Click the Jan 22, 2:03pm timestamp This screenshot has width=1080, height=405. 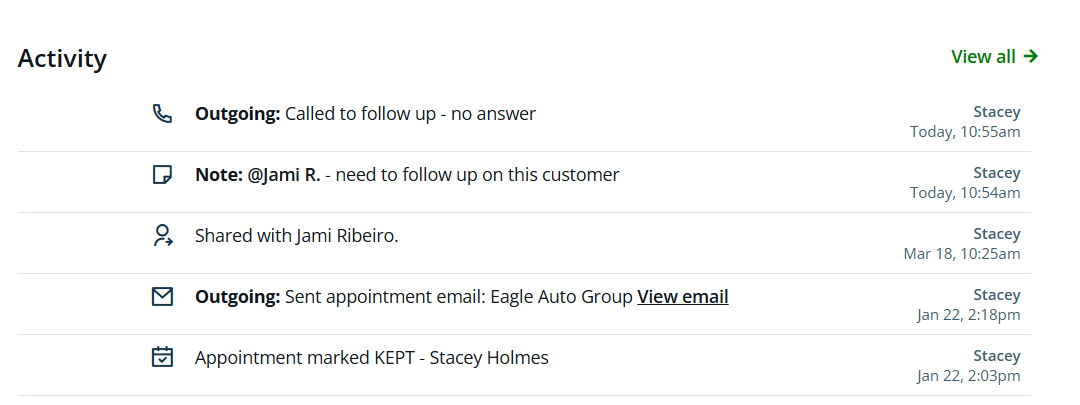coord(968,376)
